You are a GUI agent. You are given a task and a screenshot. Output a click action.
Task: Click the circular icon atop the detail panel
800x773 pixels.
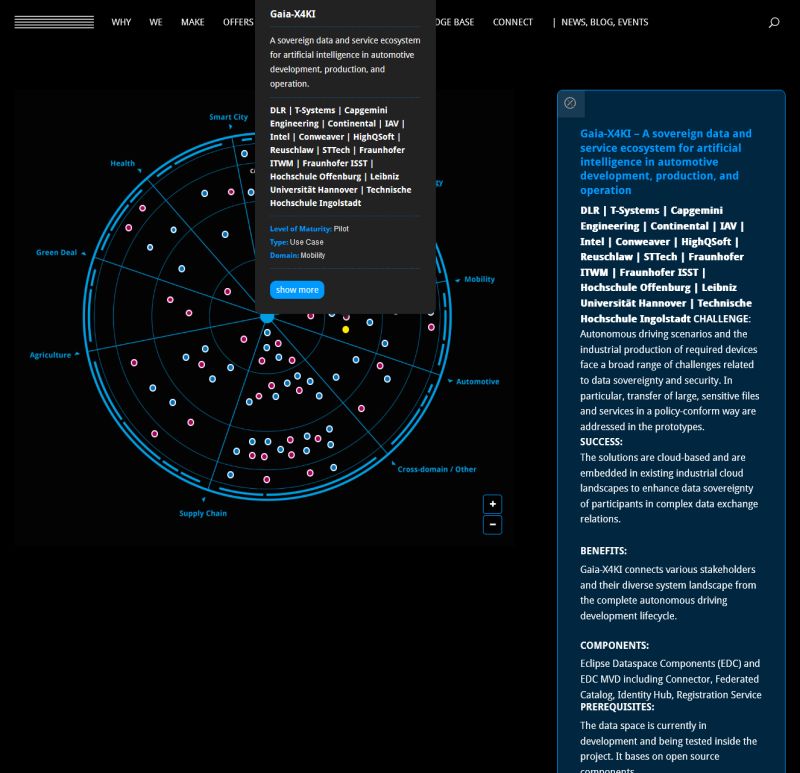click(x=570, y=103)
